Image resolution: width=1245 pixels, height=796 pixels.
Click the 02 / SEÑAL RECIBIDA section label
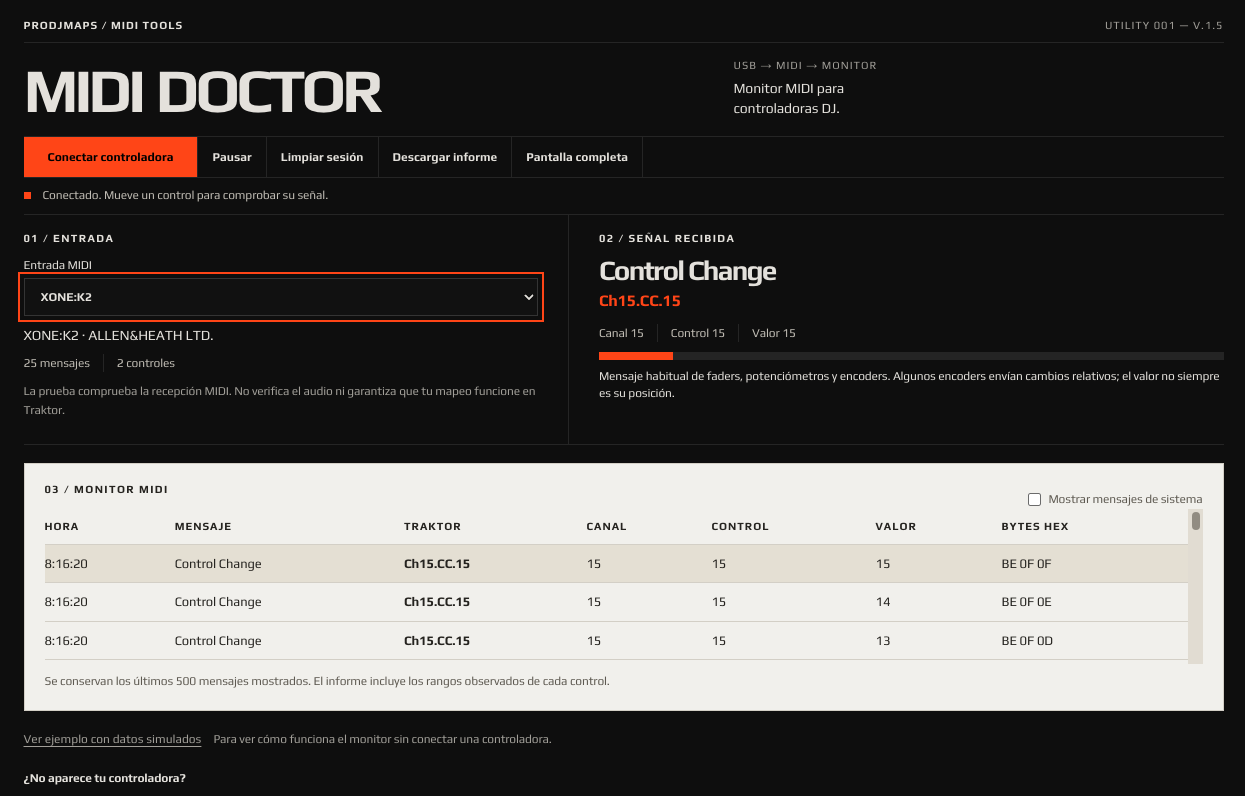click(x=667, y=239)
